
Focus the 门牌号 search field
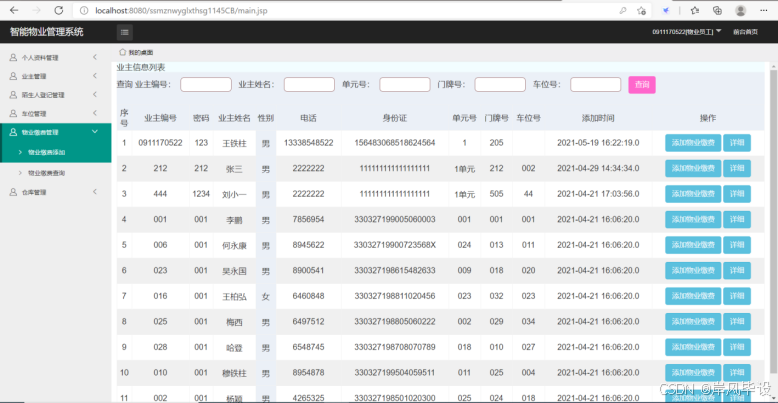coord(500,84)
